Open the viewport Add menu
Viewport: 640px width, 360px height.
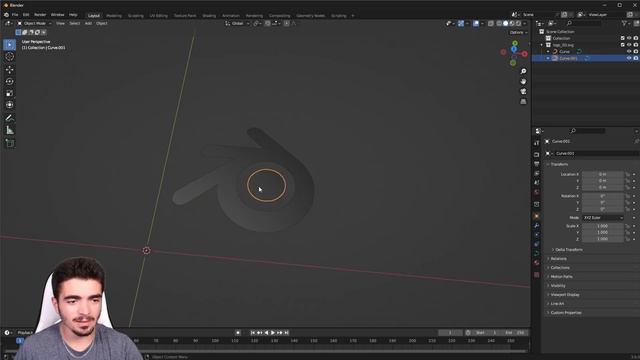pyautogui.click(x=88, y=24)
